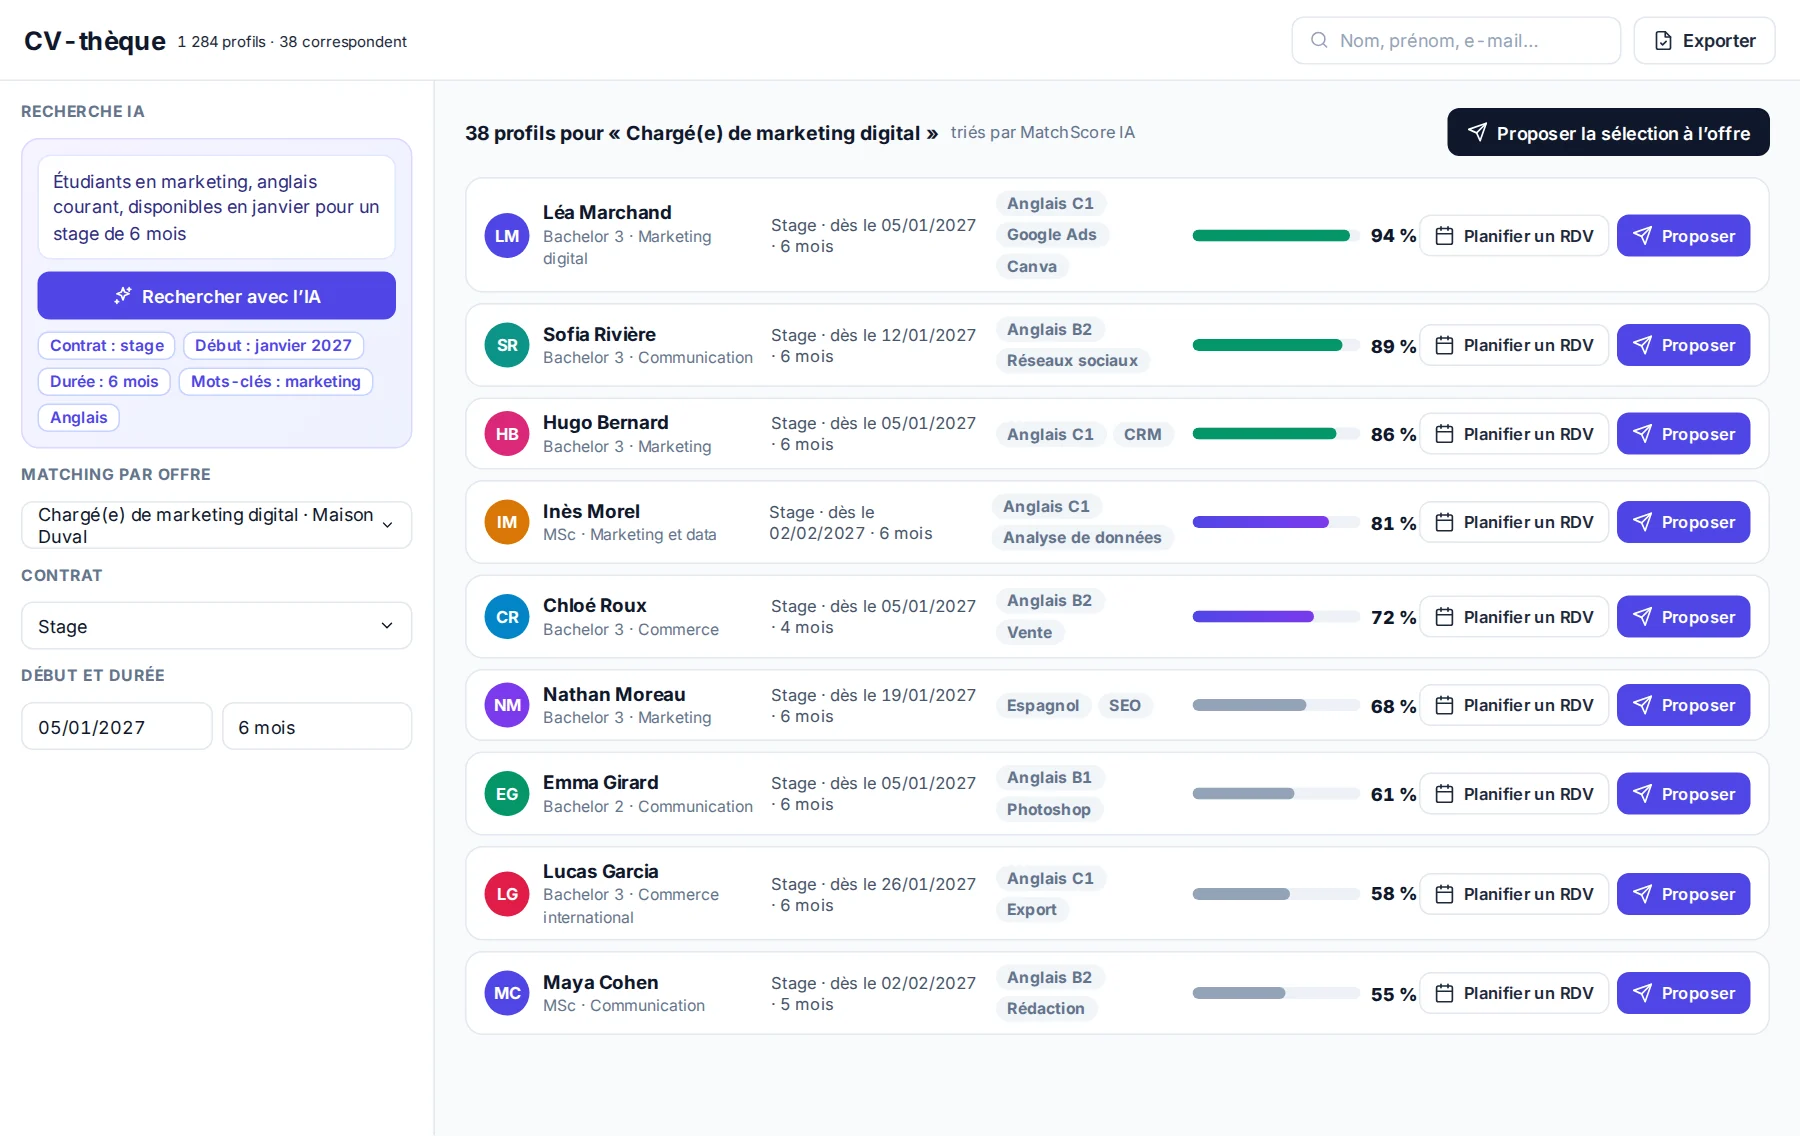Click EG avatar of Emma Girard

click(507, 794)
